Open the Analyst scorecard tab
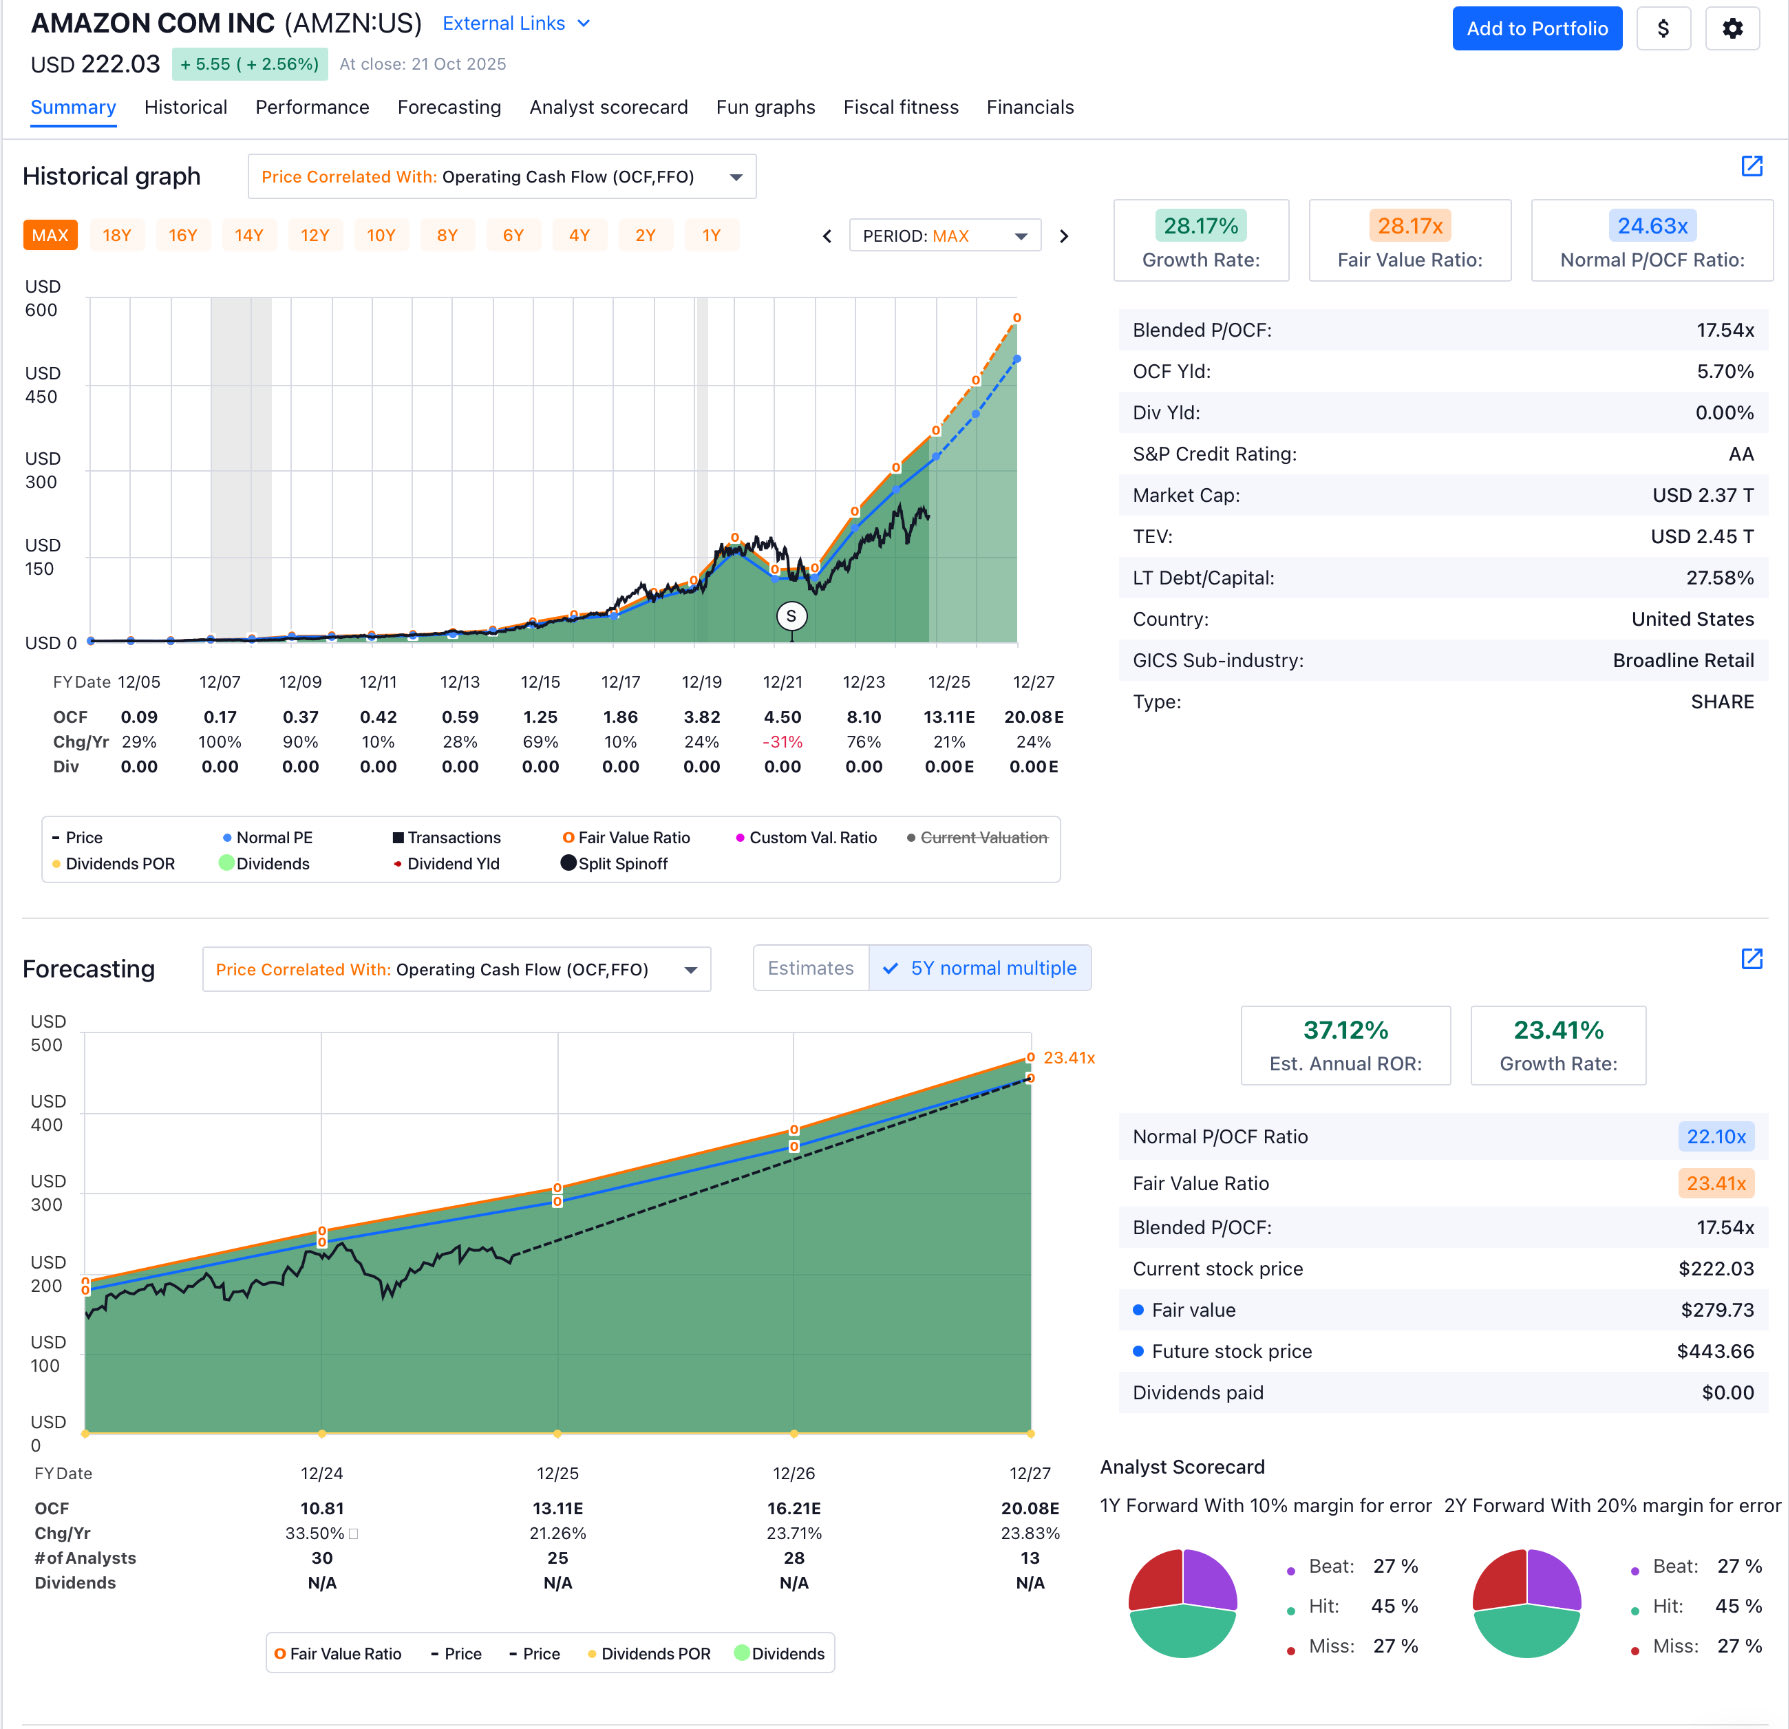The width and height of the screenshot is (1789, 1729). tap(608, 107)
